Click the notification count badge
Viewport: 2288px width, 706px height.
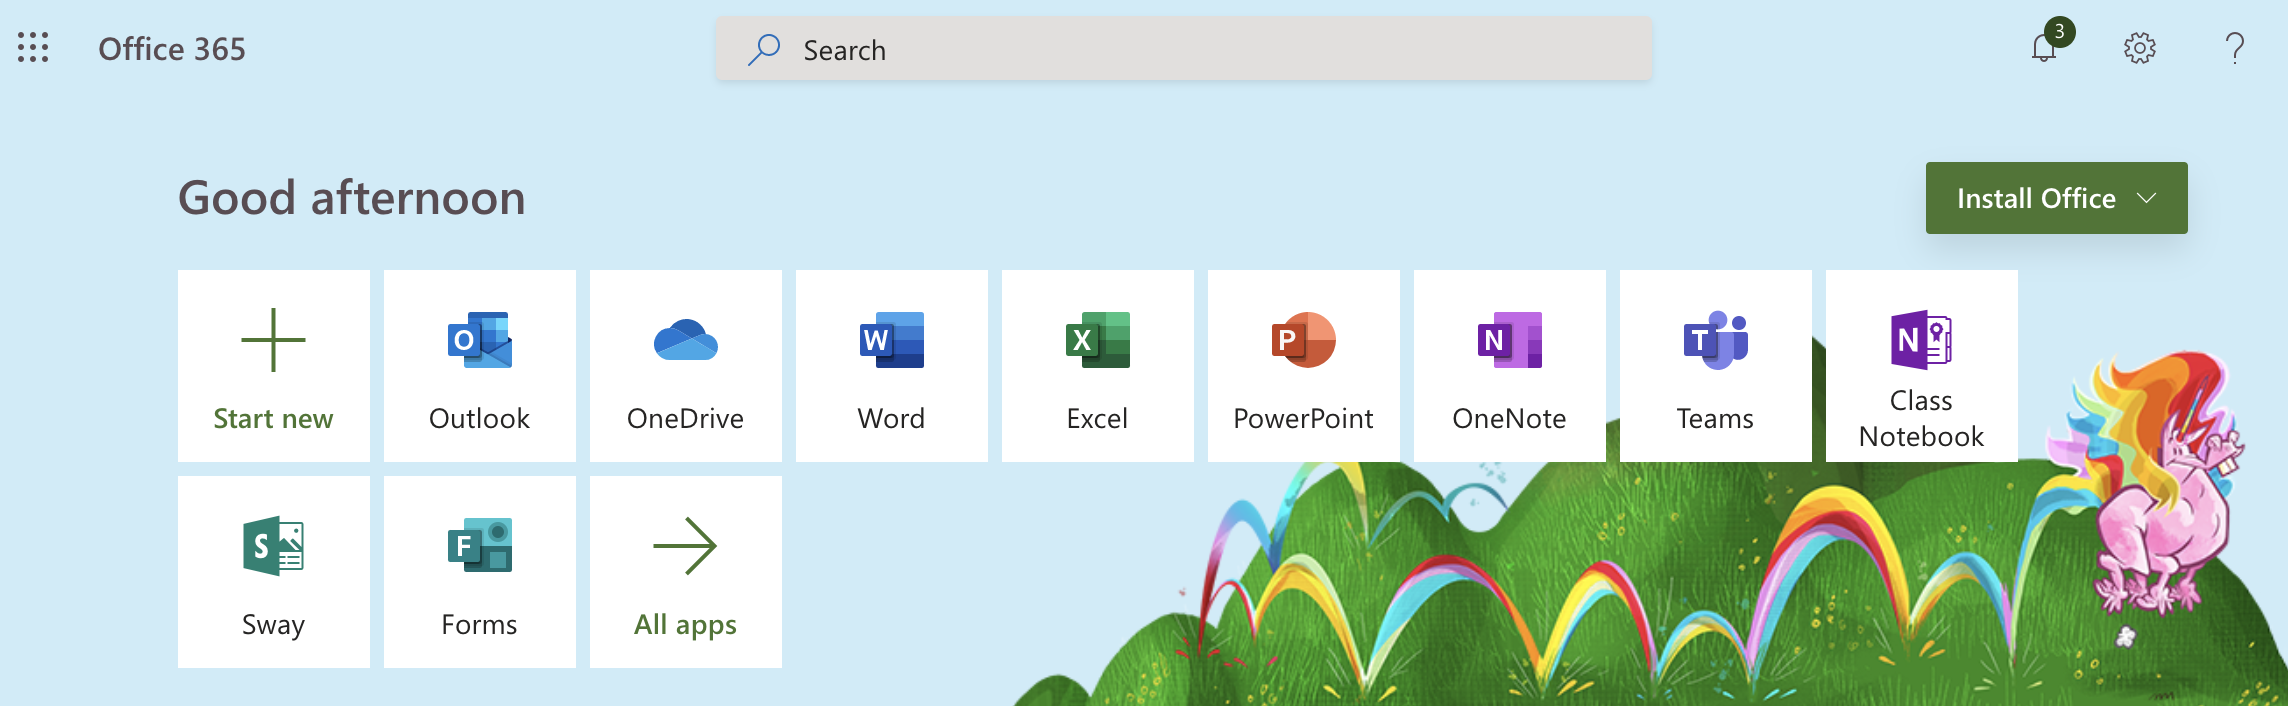[2059, 31]
